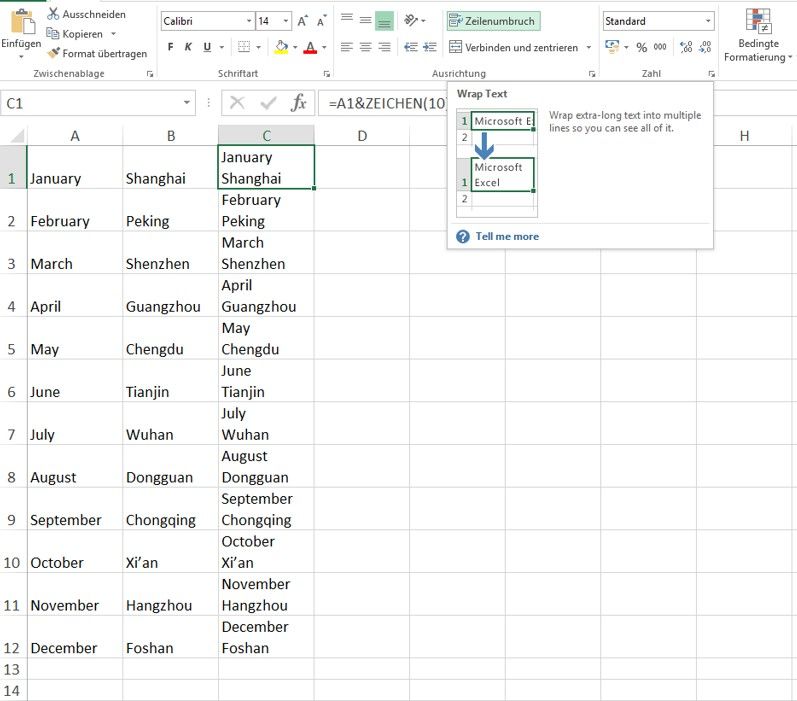The width and height of the screenshot is (797, 701).
Task: Open Ausrichtung dialog launcher
Action: (592, 74)
